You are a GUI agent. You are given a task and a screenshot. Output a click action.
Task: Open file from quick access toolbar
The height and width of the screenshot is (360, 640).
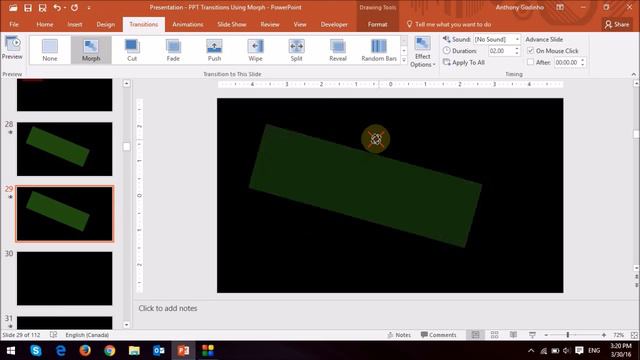click(x=13, y=8)
